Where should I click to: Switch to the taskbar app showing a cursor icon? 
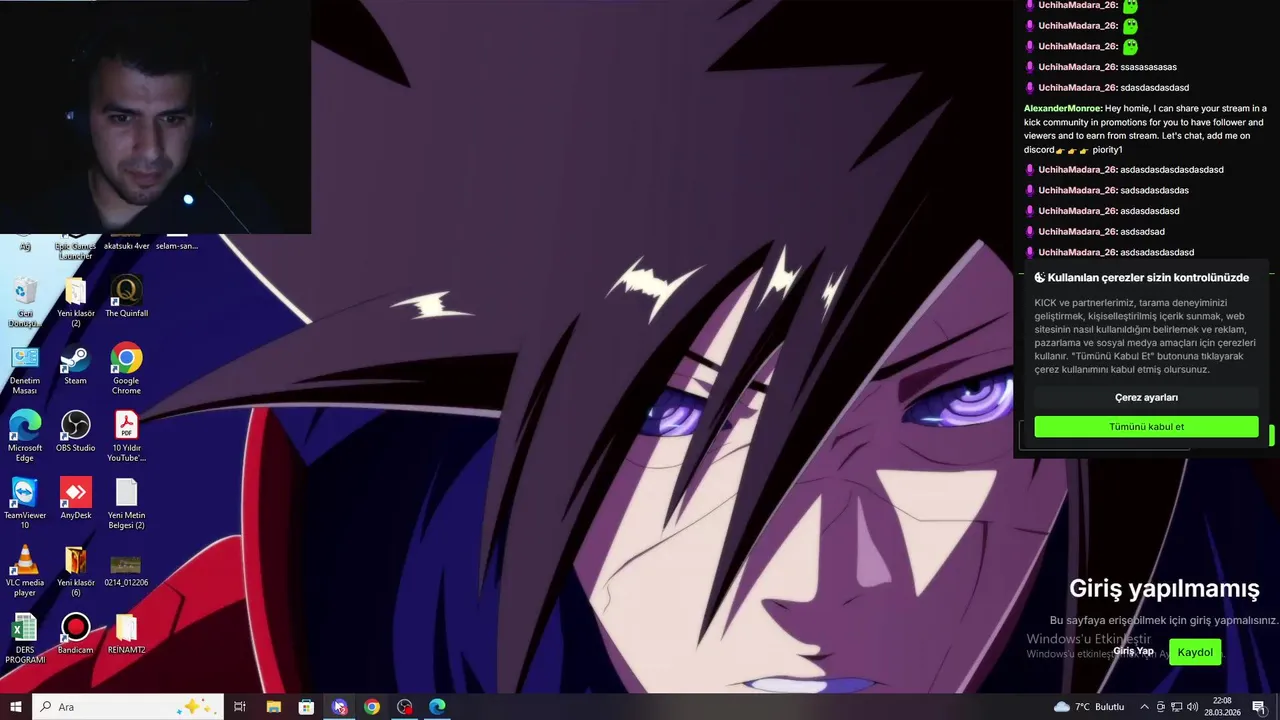(x=339, y=707)
